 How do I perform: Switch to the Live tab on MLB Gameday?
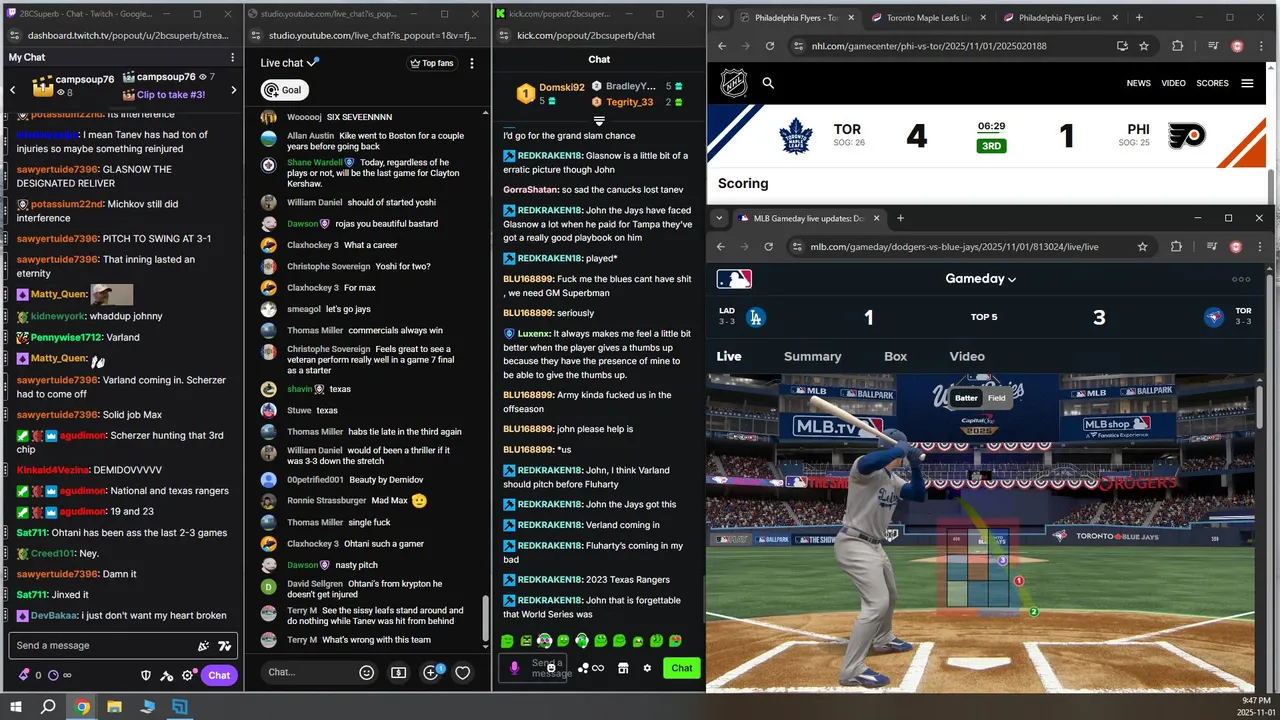(x=729, y=356)
